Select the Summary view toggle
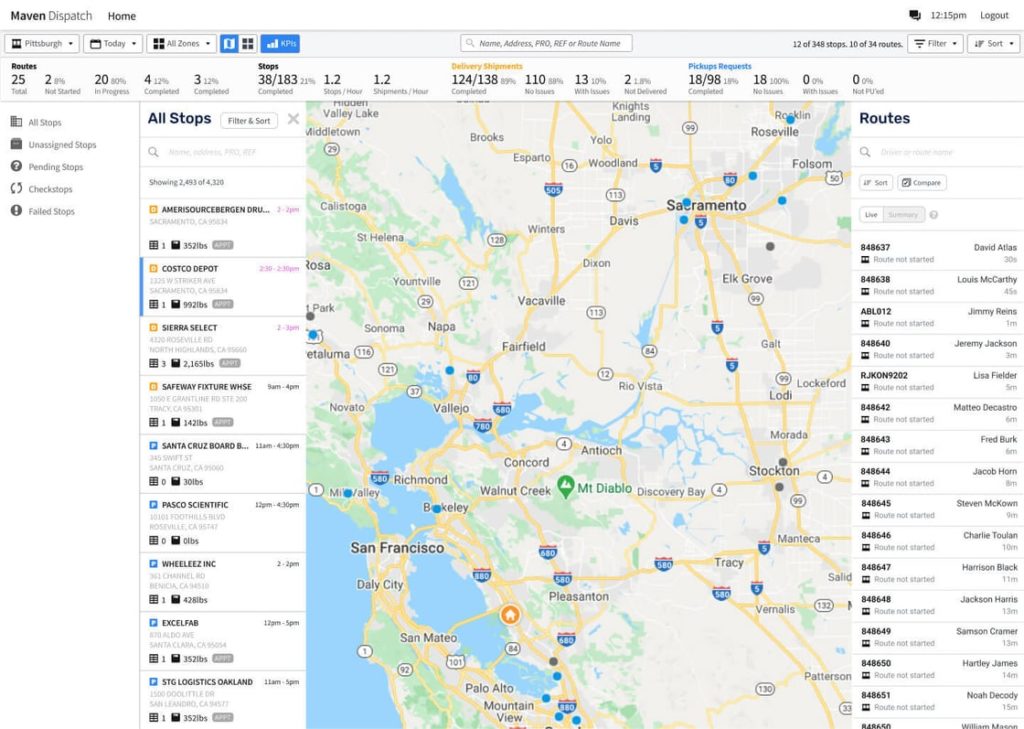Image resolution: width=1024 pixels, height=729 pixels. pyautogui.click(x=903, y=215)
